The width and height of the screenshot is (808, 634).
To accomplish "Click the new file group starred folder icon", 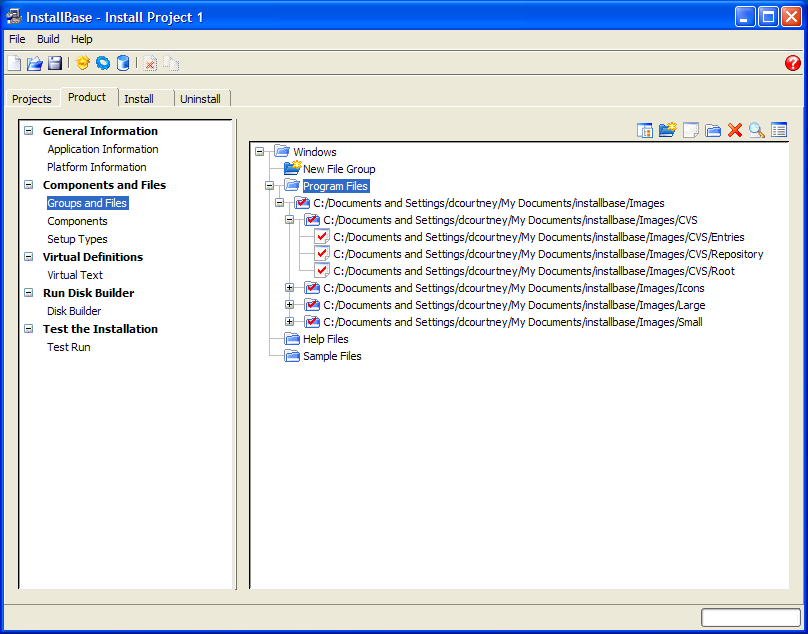I will point(668,130).
